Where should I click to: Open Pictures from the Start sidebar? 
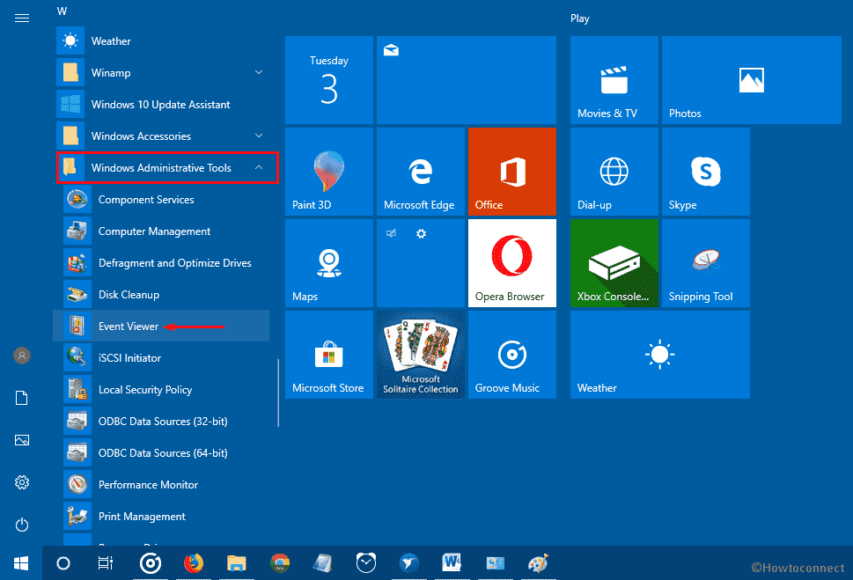pos(22,440)
